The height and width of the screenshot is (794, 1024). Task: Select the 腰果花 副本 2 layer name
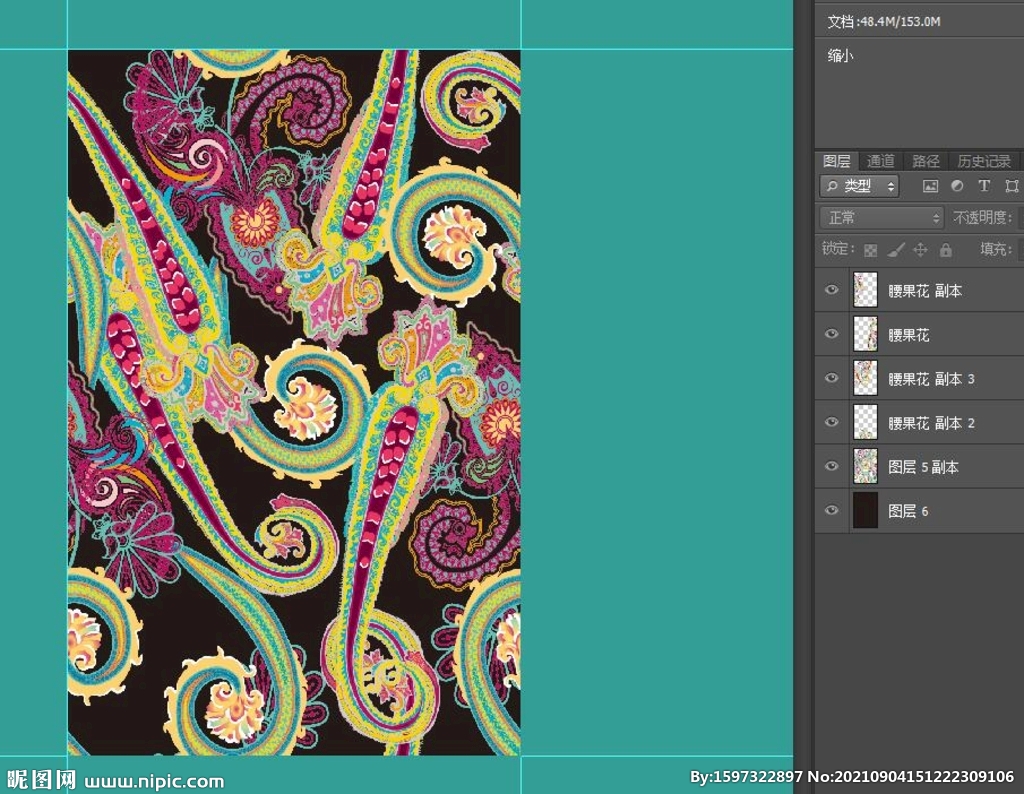[x=931, y=423]
